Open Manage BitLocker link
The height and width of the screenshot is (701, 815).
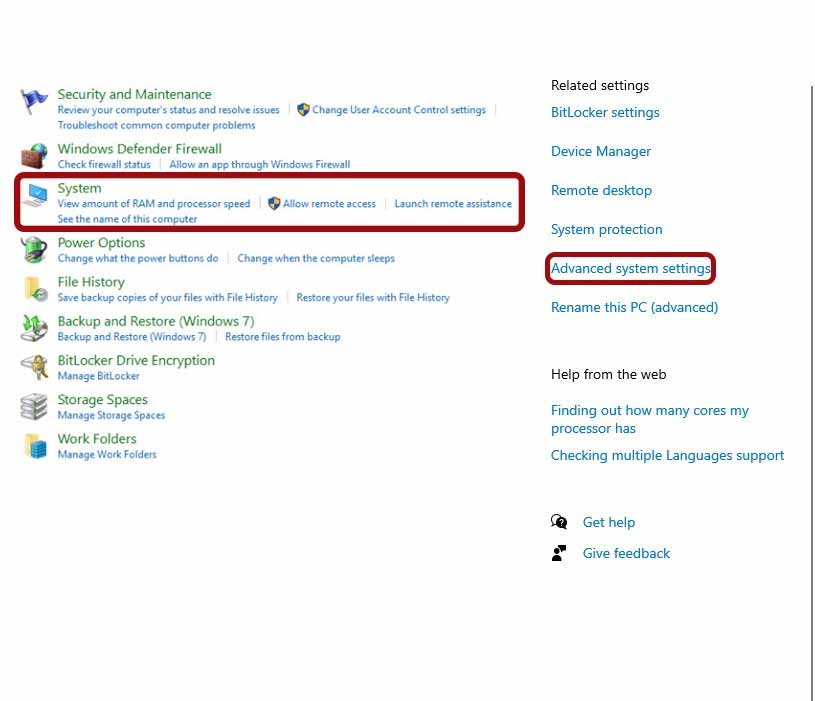[98, 376]
